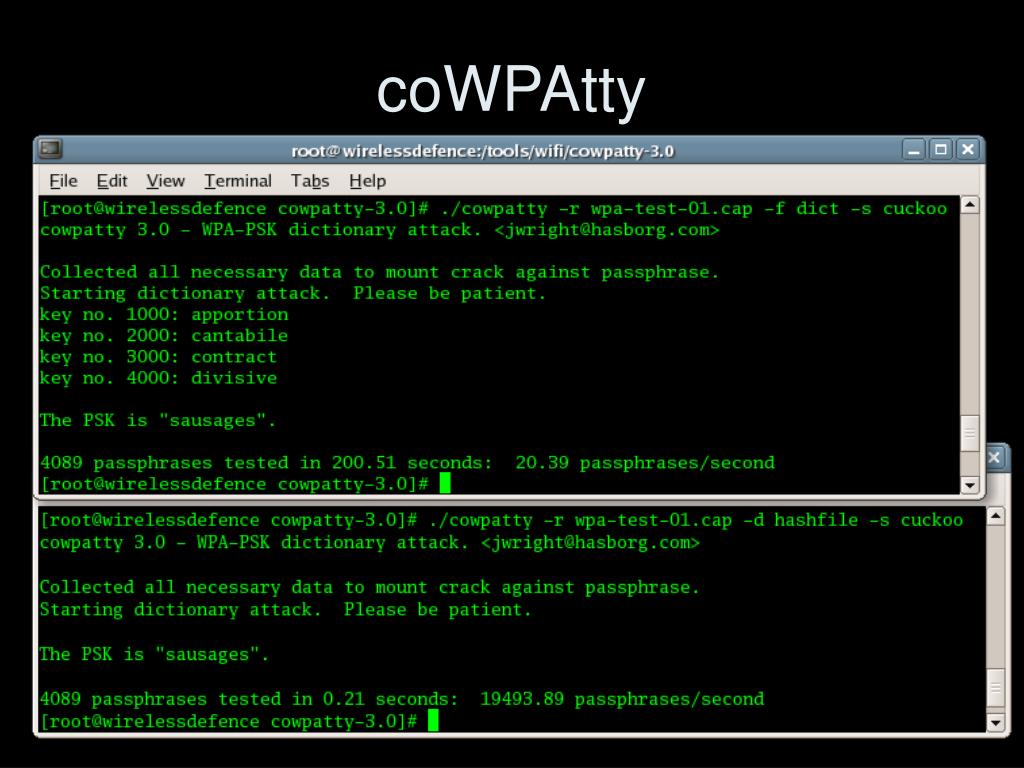Close the background terminal window
Screen dimensions: 1024x768
pyautogui.click(x=995, y=458)
